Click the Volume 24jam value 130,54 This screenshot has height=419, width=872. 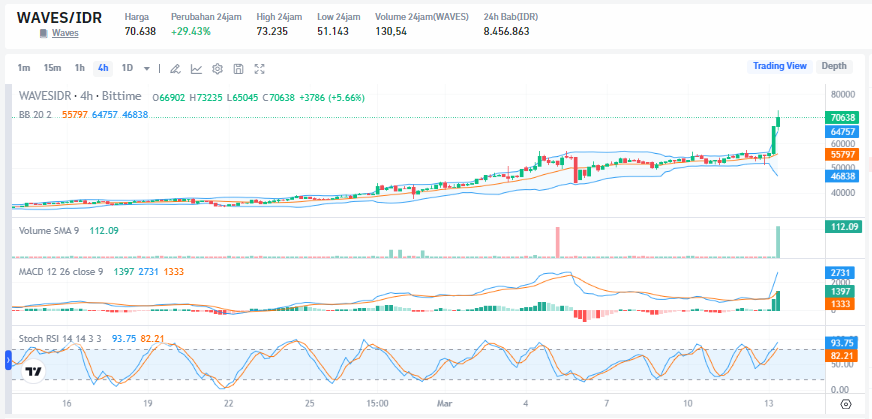tap(391, 31)
